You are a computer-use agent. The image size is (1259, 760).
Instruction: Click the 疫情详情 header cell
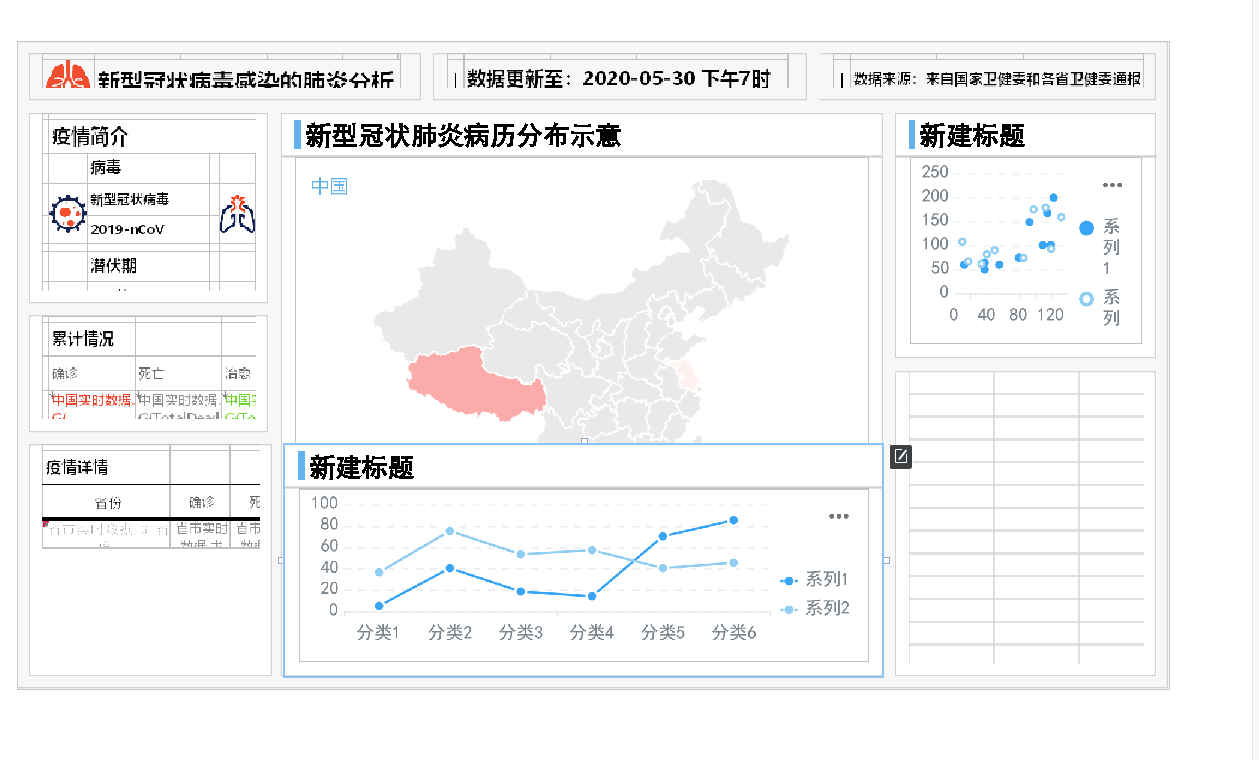coord(106,467)
